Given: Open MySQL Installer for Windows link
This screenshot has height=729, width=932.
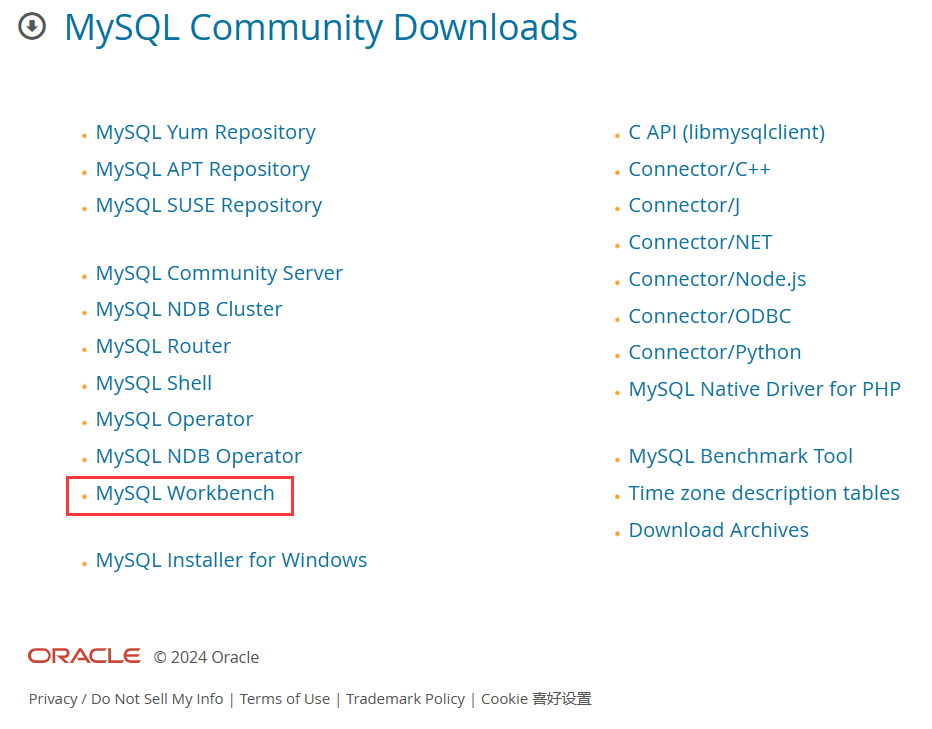Looking at the screenshot, I should [232, 560].
